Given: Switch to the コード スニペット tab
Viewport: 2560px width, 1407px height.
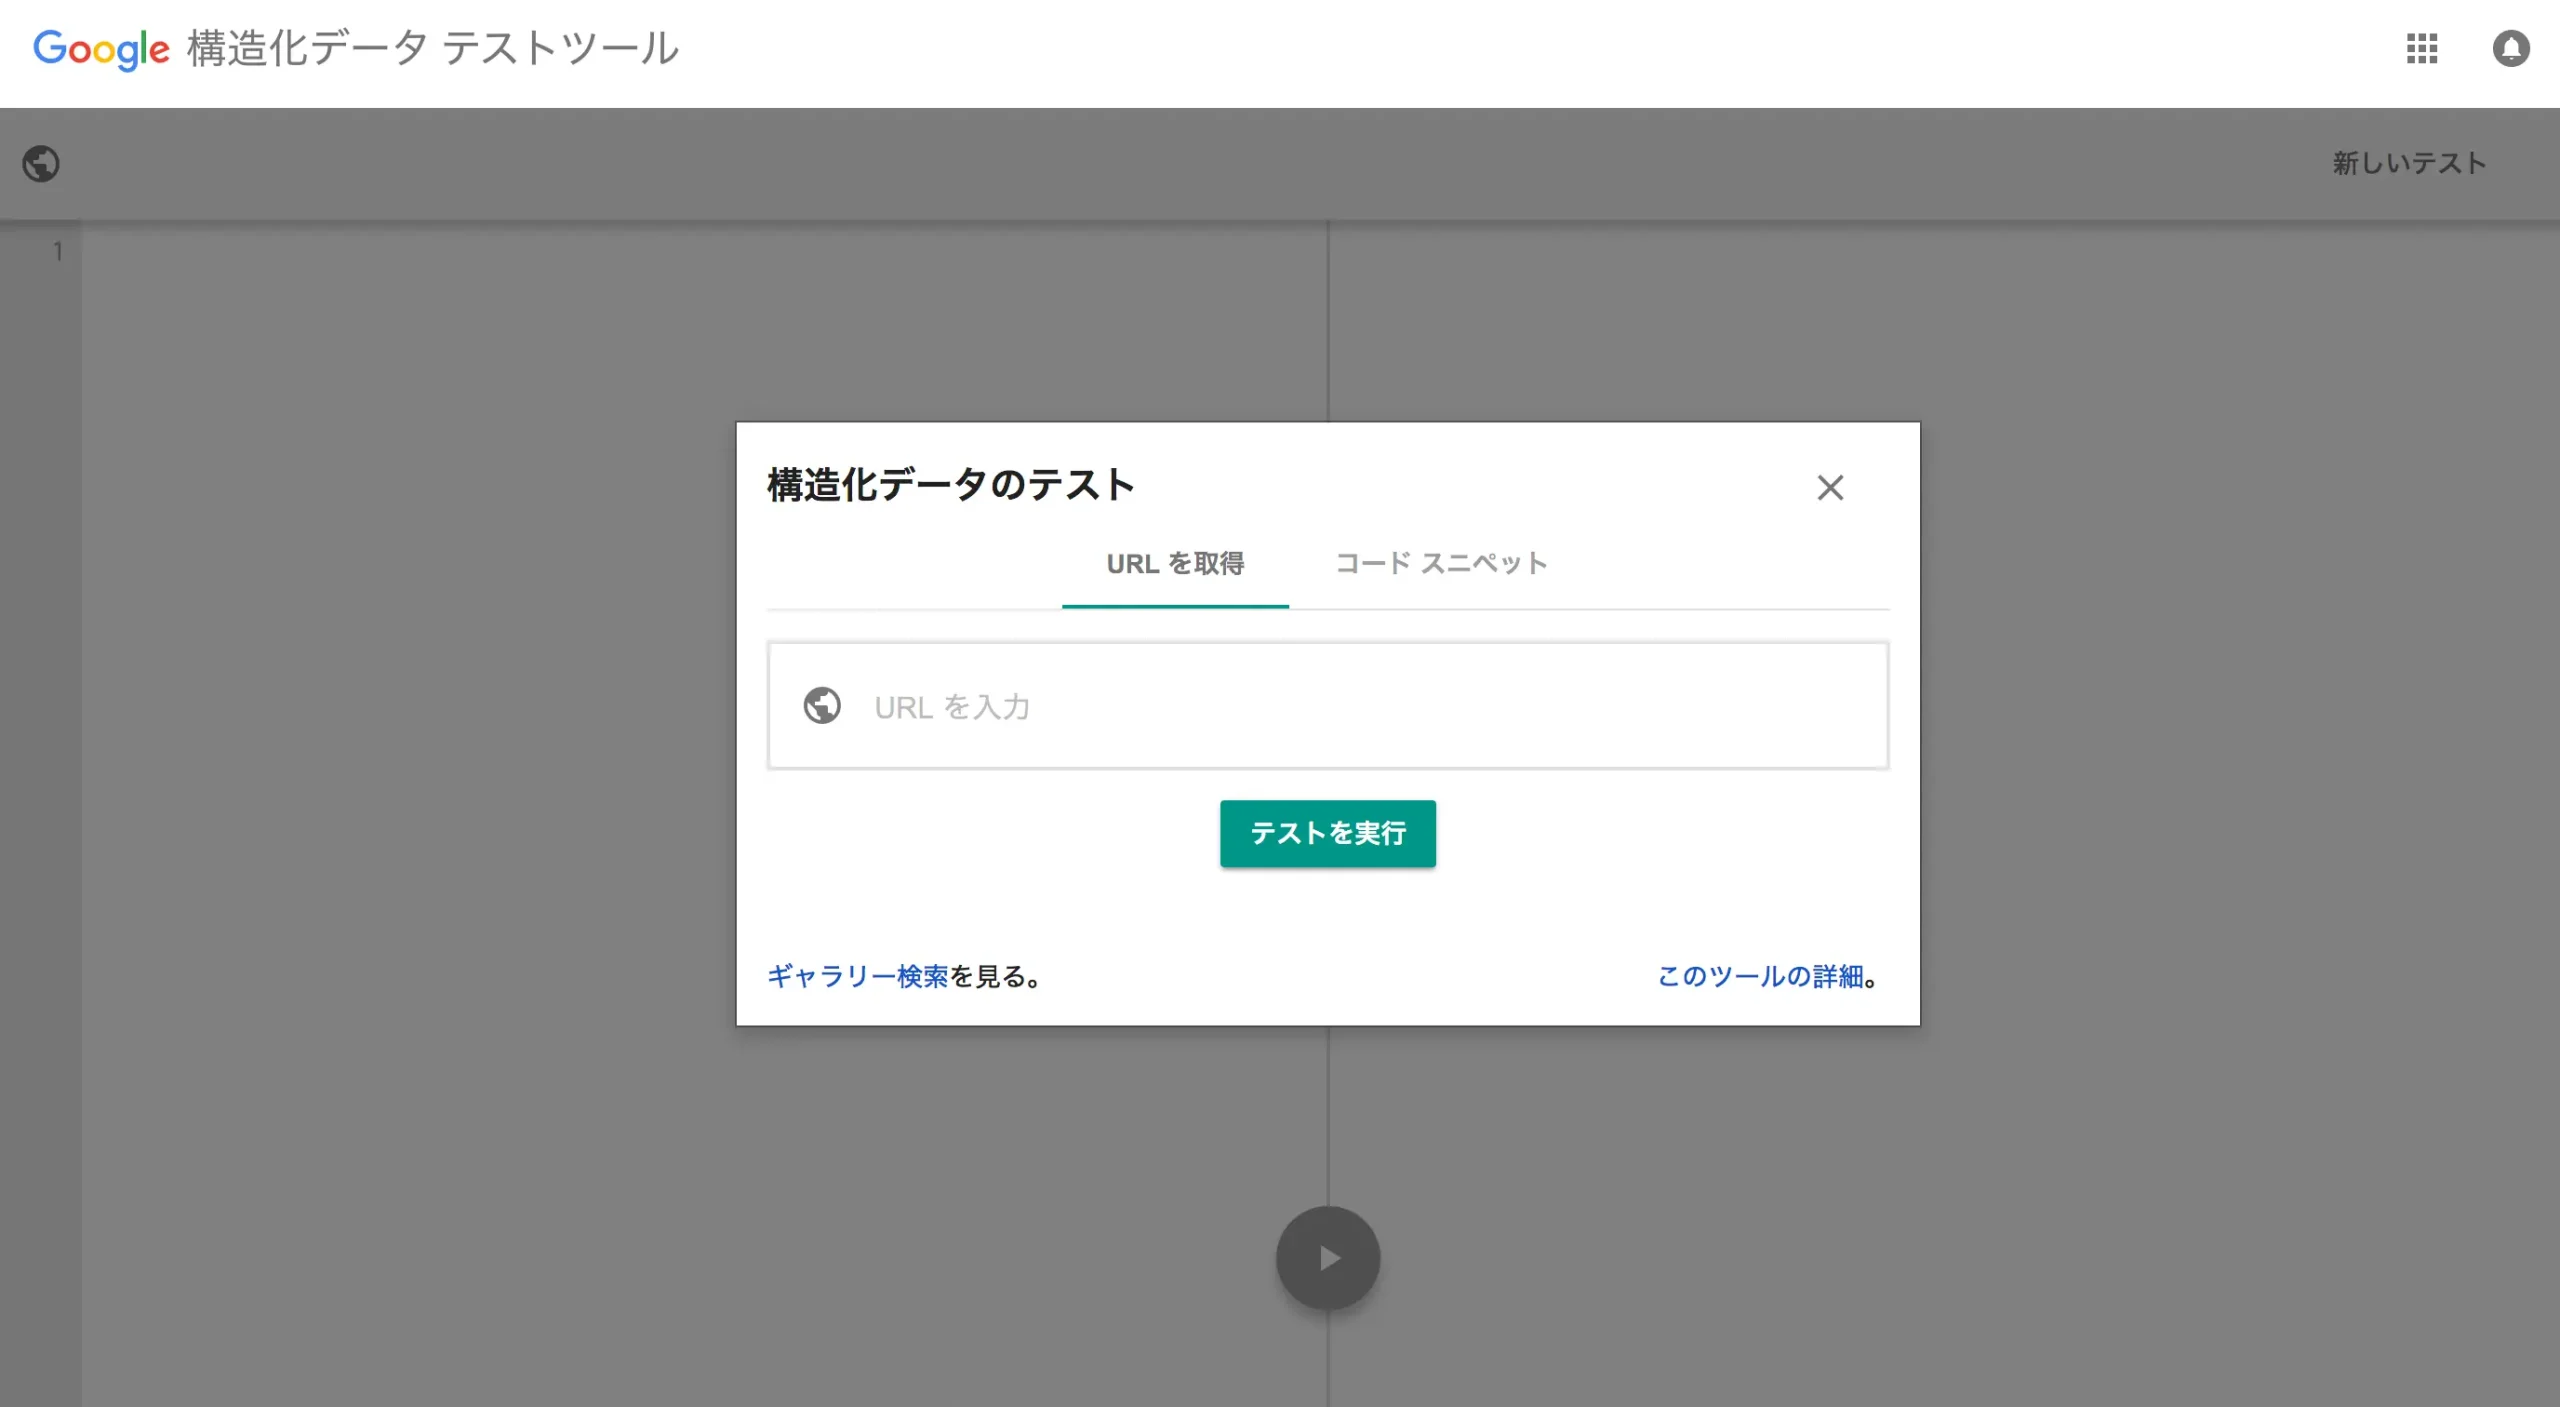Looking at the screenshot, I should [1441, 564].
